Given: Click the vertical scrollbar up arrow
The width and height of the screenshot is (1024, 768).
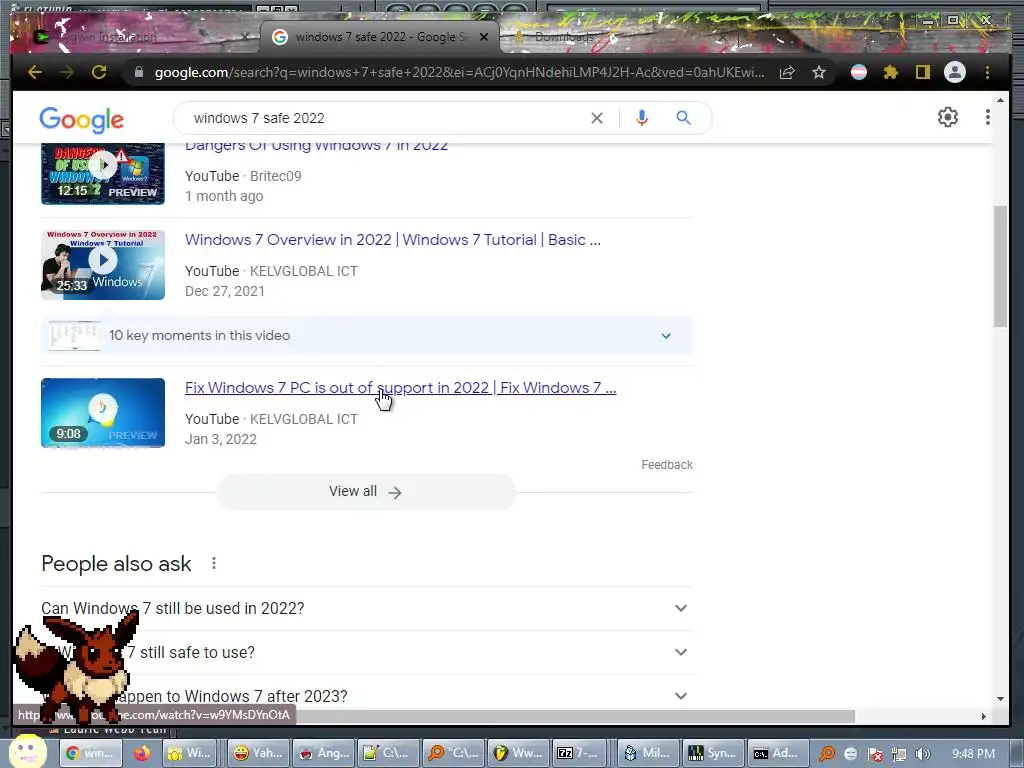Looking at the screenshot, I should pyautogui.click(x=1000, y=101).
